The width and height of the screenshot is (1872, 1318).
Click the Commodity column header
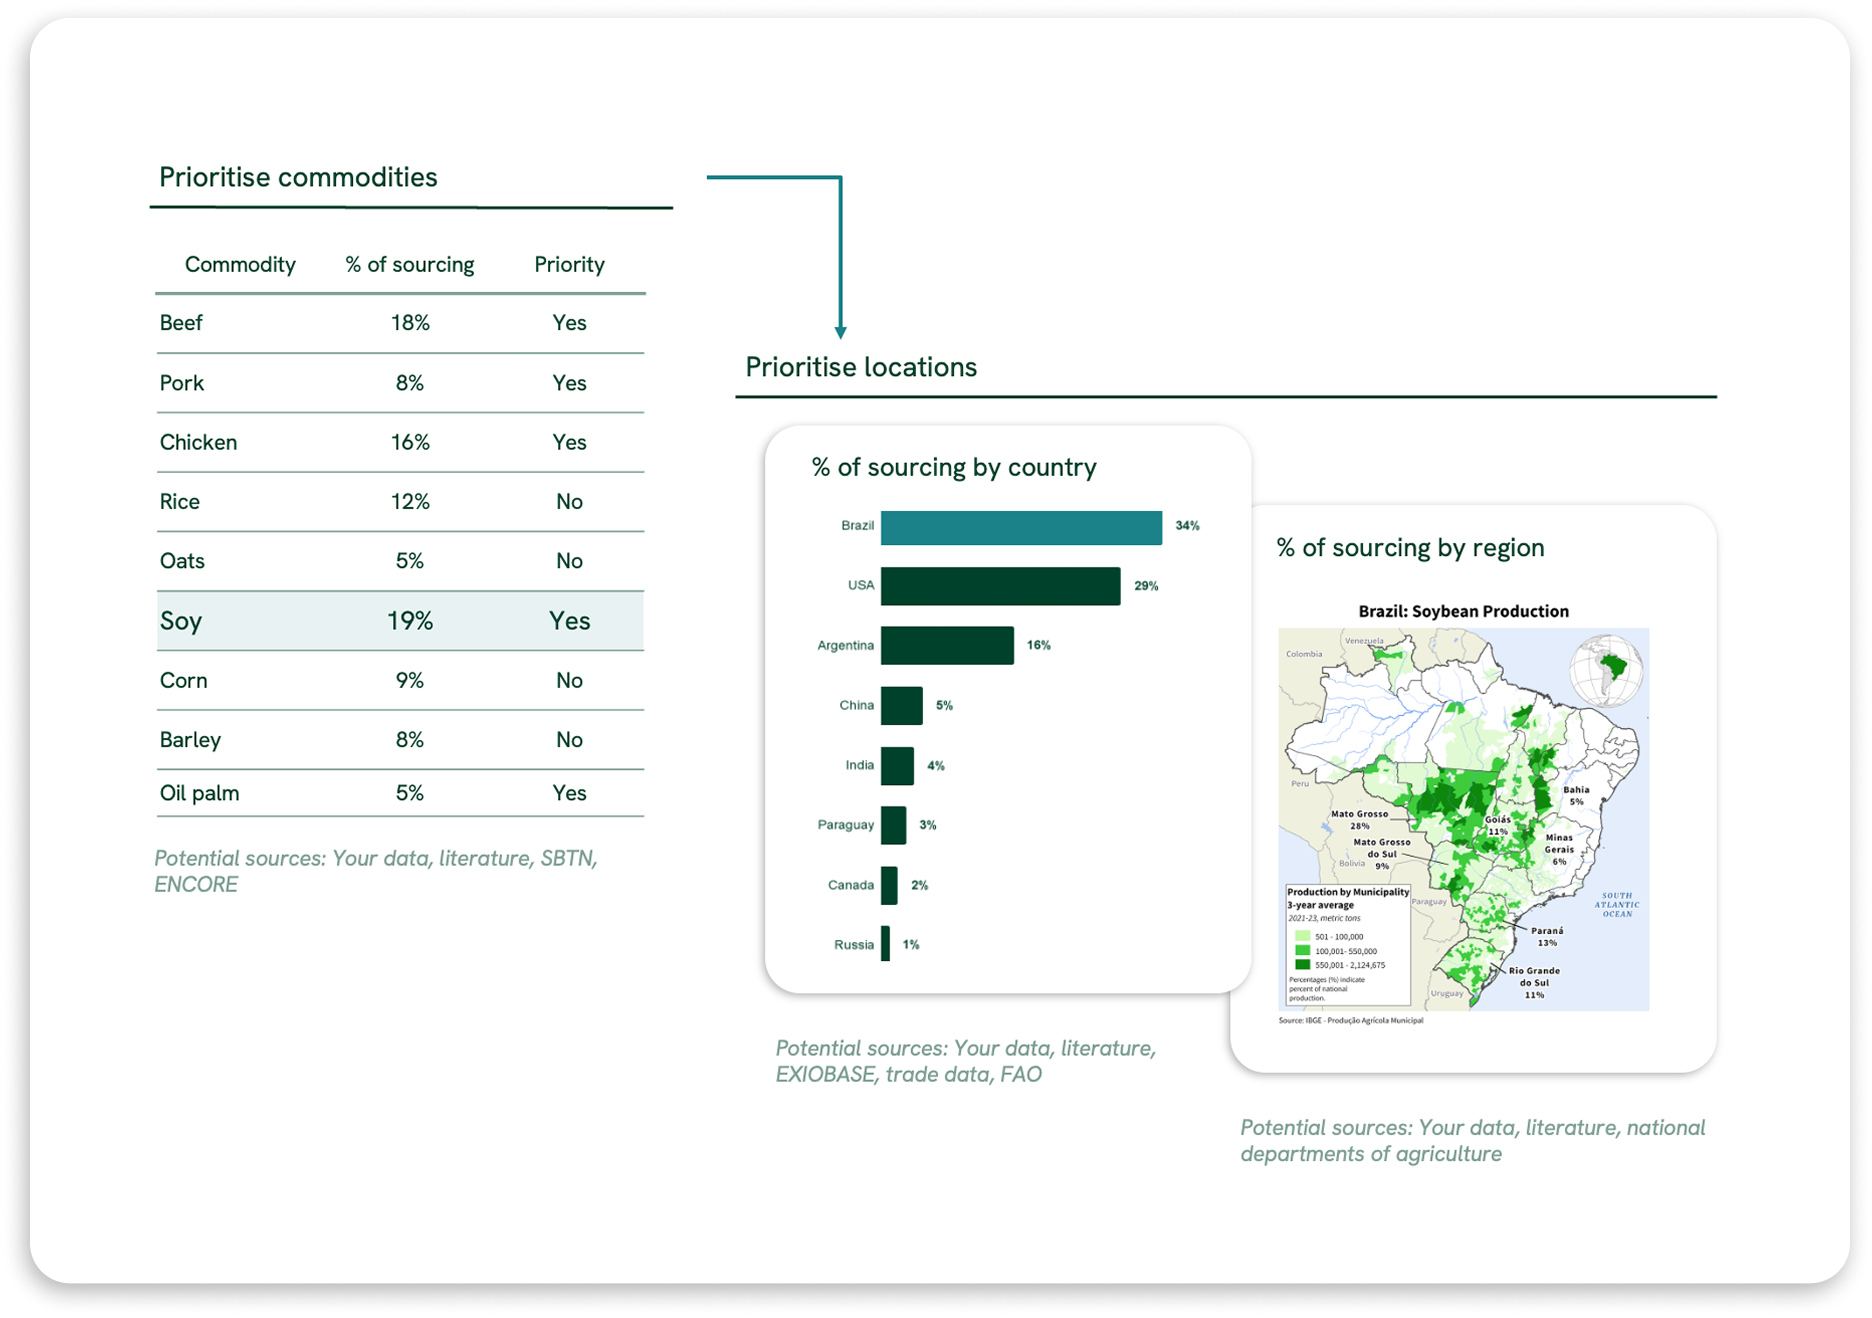[240, 265]
